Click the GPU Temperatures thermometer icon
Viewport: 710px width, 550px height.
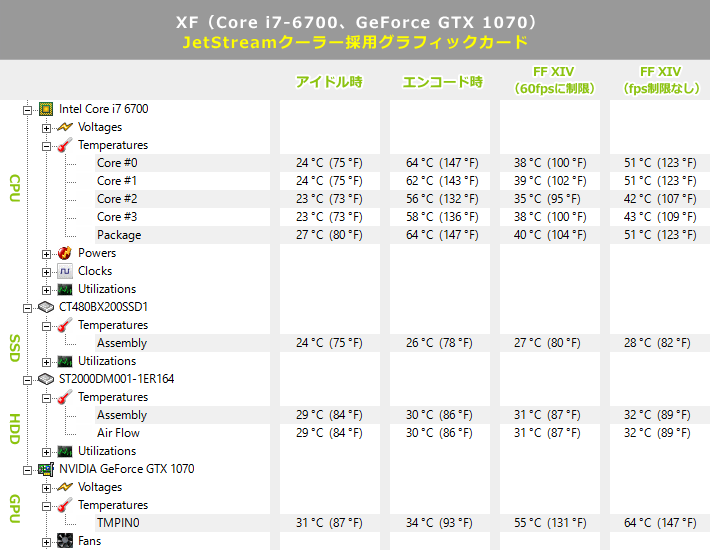pos(65,505)
